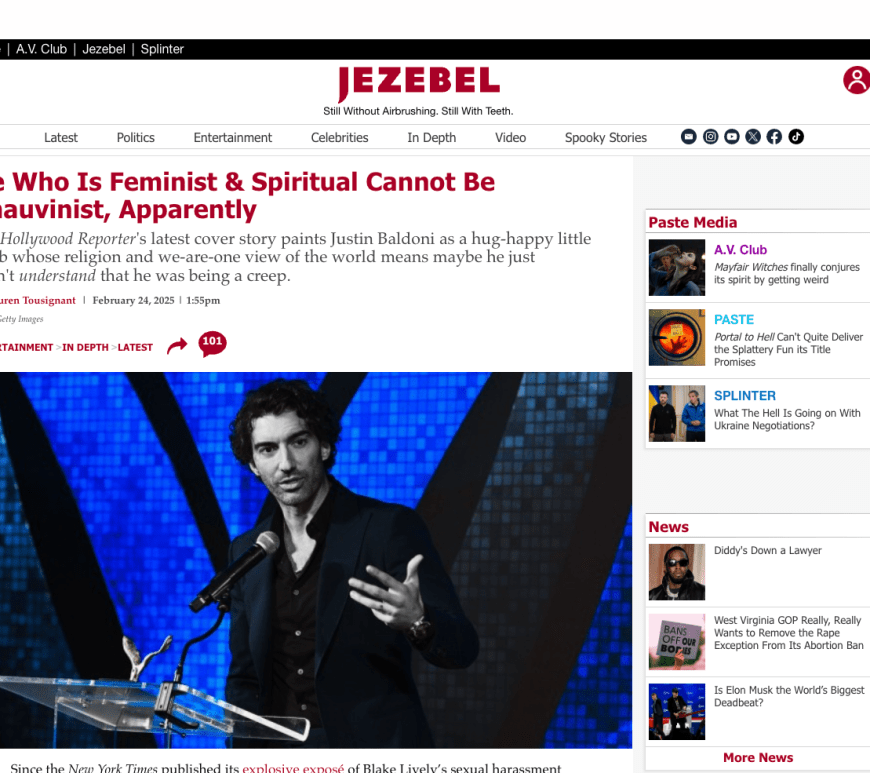This screenshot has height=773, width=870.
Task: Click the red share arrow icon
Action: pos(178,346)
